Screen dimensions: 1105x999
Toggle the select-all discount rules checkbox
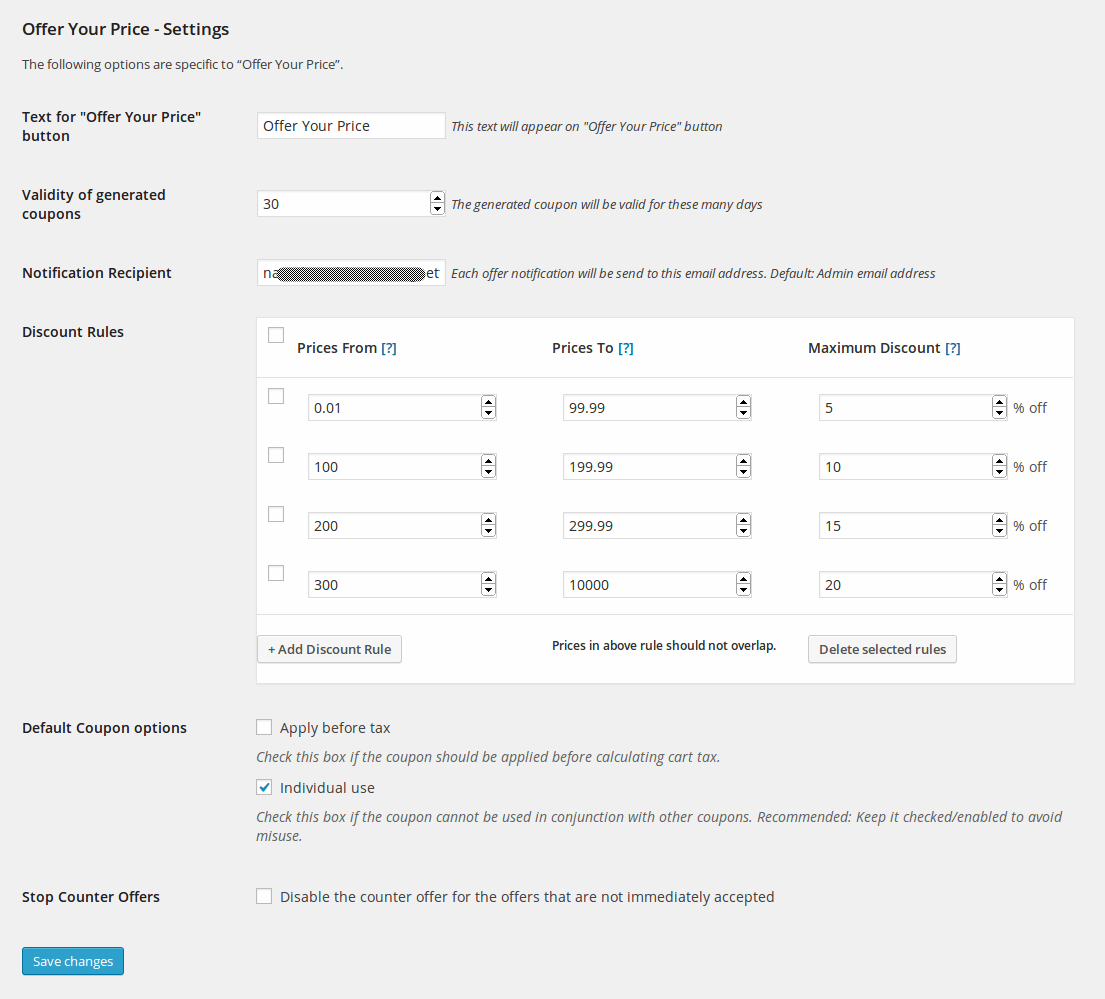276,335
